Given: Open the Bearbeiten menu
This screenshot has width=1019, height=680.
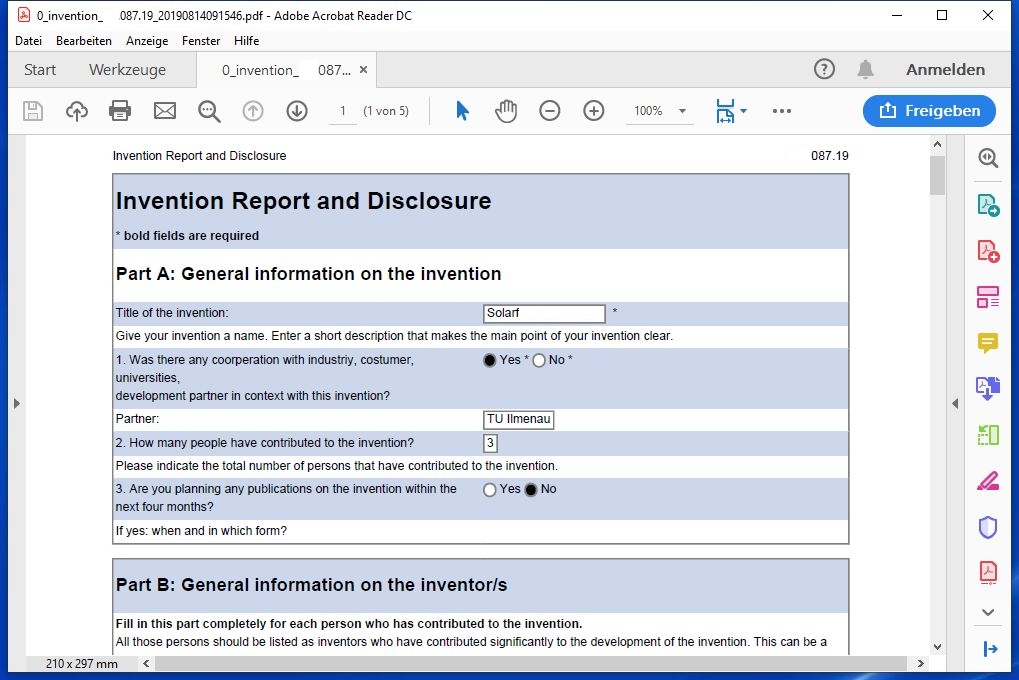Looking at the screenshot, I should [84, 41].
